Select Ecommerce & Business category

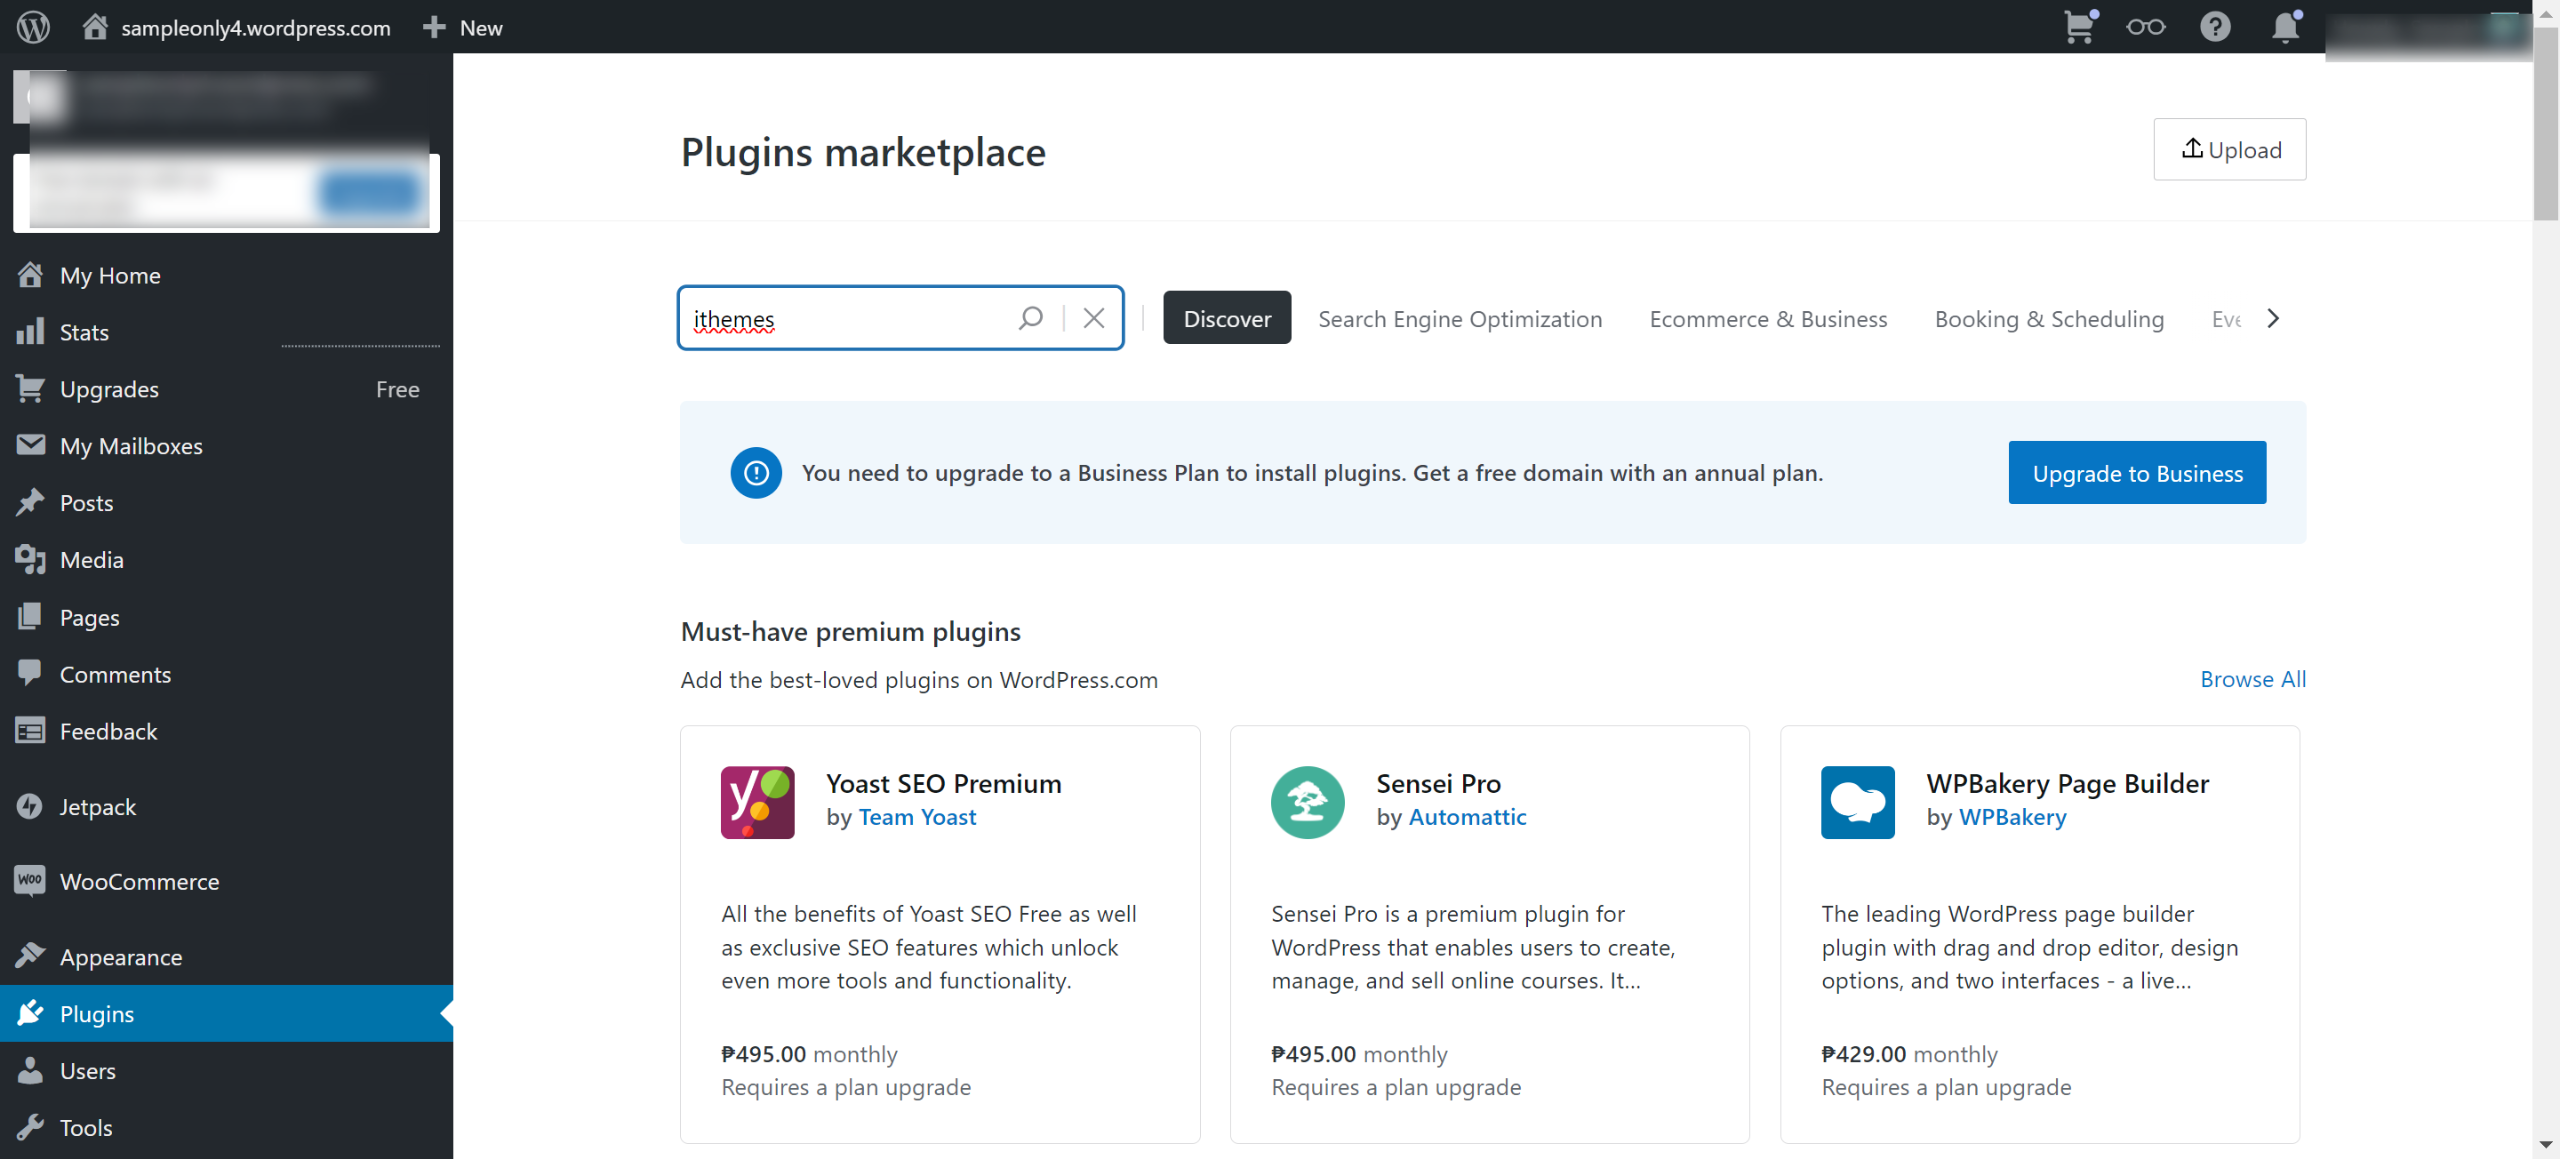[x=1768, y=318]
